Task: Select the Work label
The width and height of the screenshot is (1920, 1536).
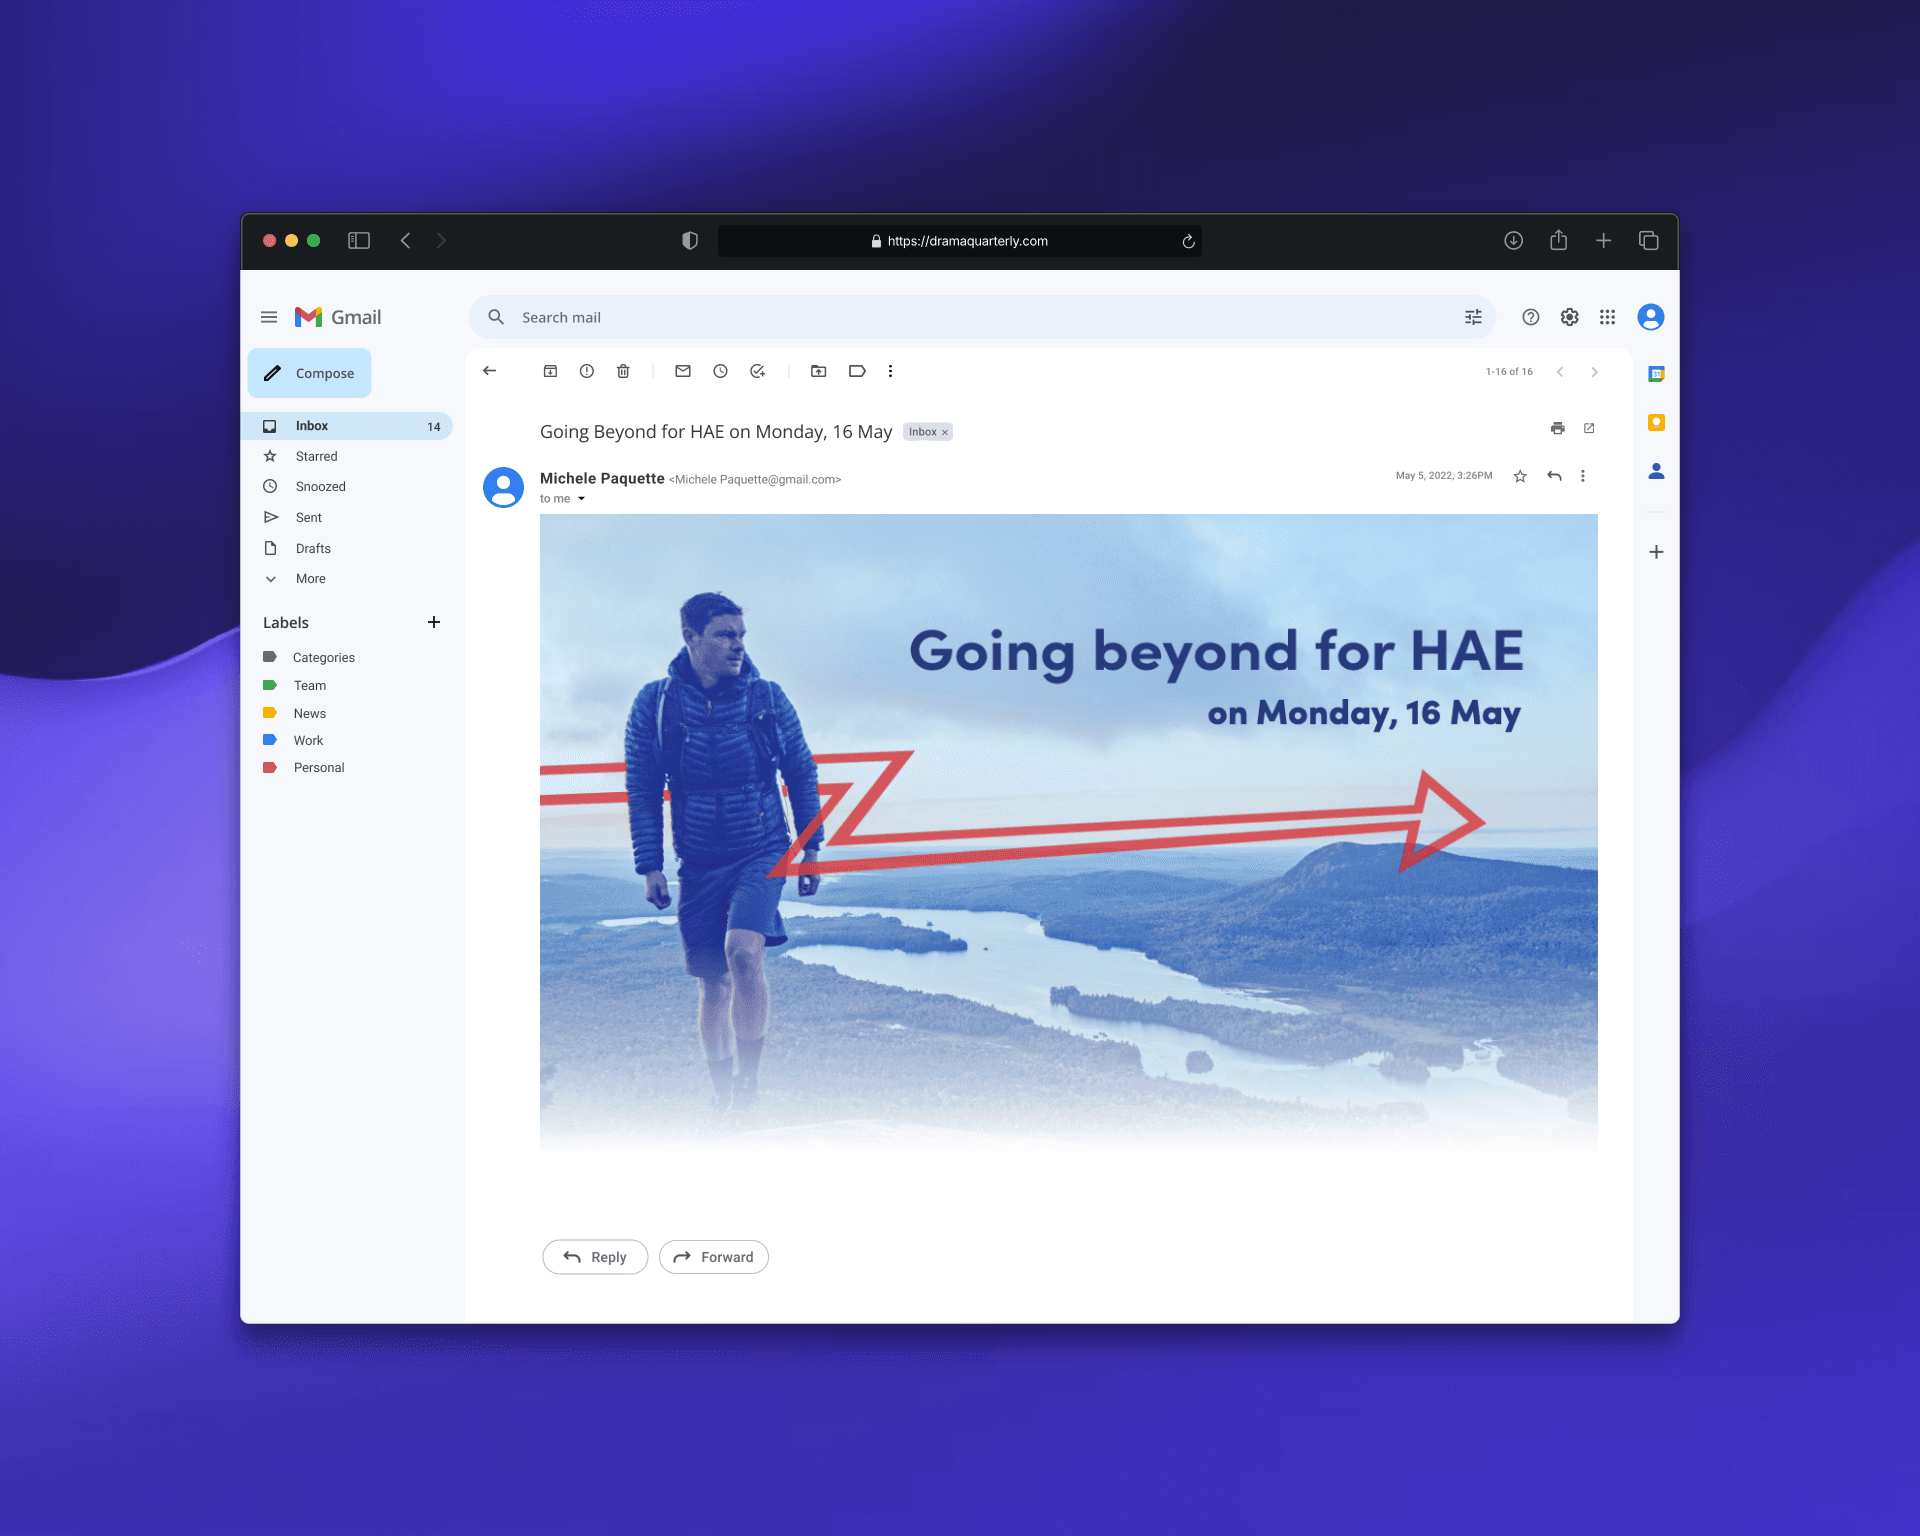Action: click(x=308, y=740)
